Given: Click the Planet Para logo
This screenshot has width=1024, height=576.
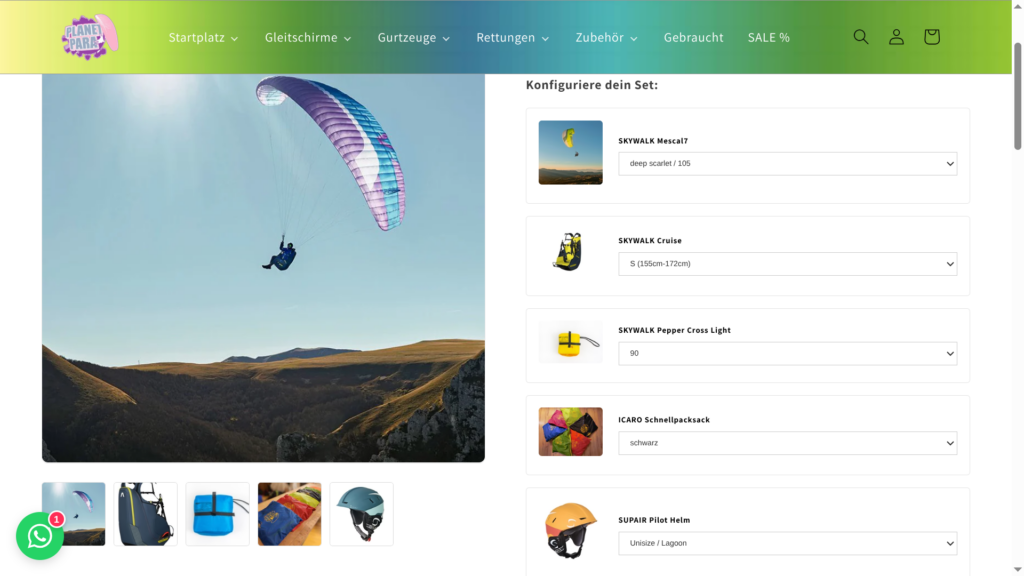Looking at the screenshot, I should click(x=90, y=37).
